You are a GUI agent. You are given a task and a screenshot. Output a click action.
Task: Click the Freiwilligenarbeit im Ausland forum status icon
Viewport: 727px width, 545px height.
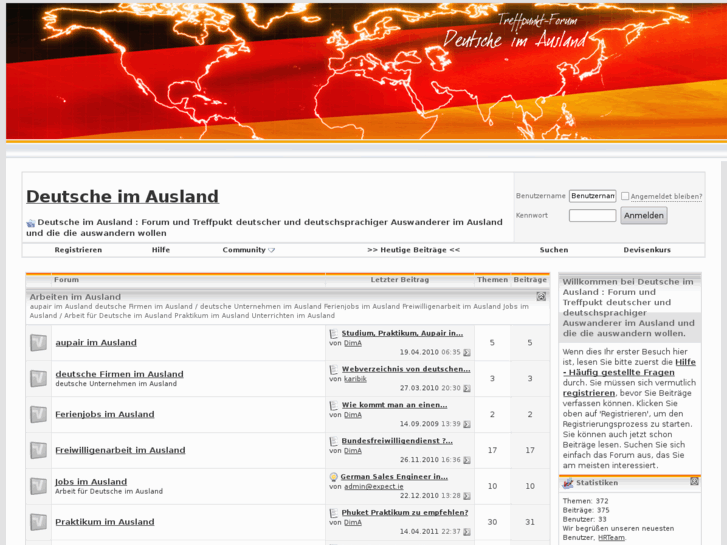coord(38,450)
